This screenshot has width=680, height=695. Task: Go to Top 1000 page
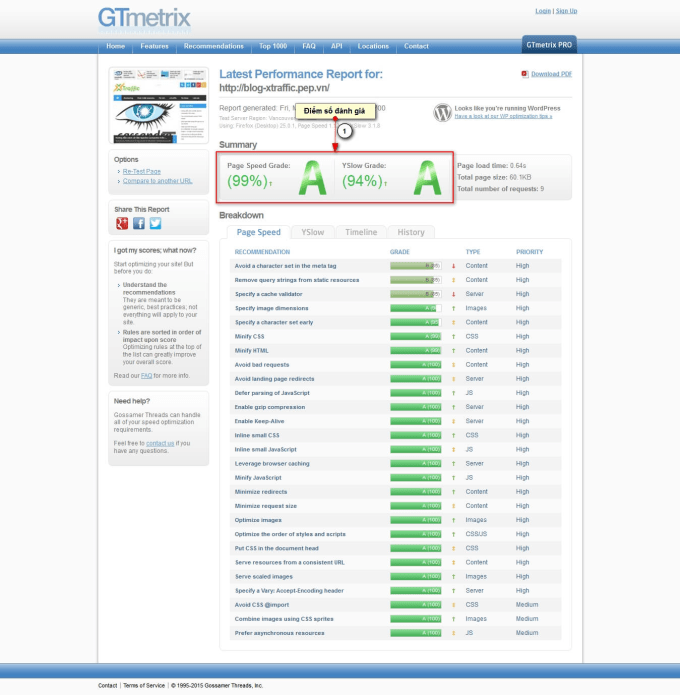point(273,46)
